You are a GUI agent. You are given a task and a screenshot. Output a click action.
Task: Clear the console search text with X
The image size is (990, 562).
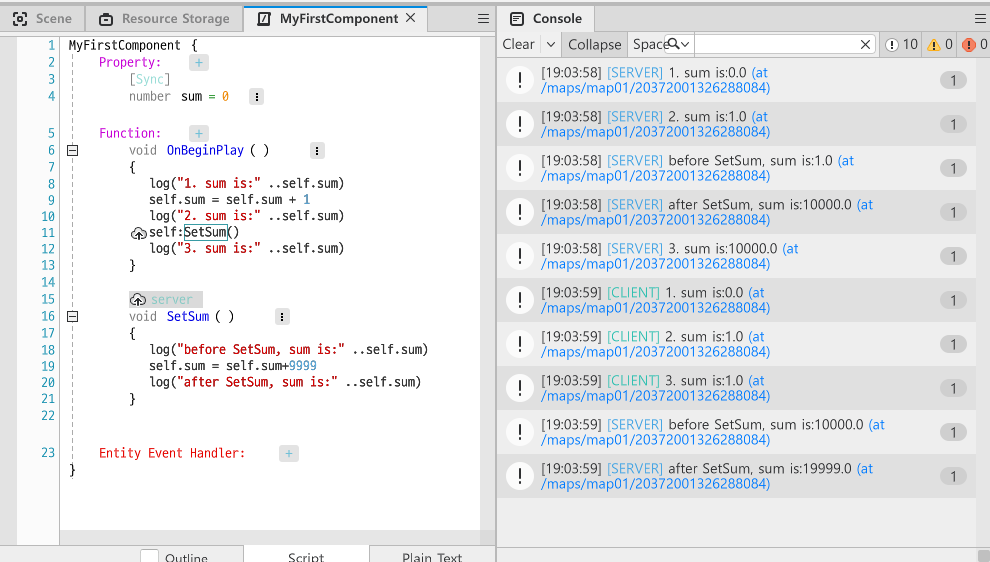[866, 44]
